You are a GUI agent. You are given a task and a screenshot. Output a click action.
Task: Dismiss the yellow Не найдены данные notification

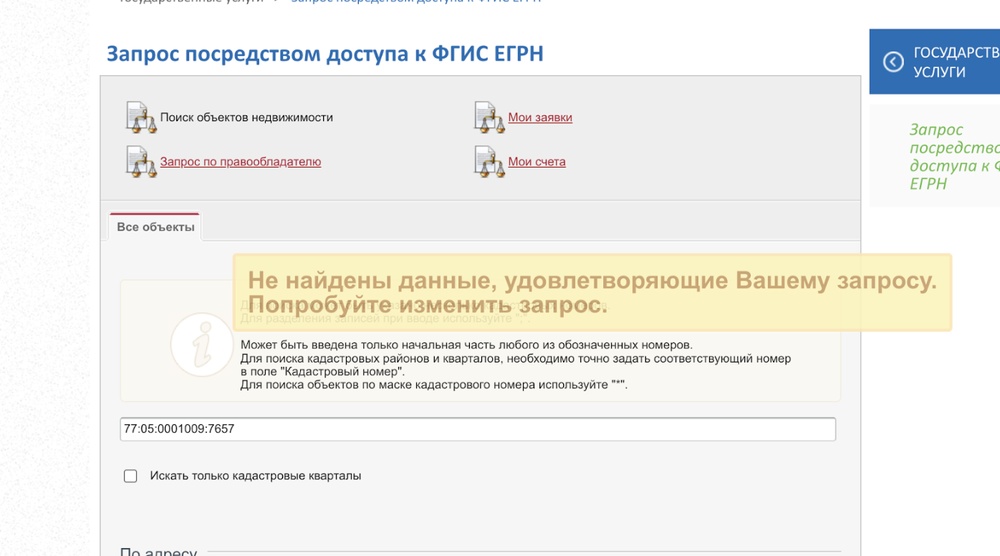click(x=592, y=292)
